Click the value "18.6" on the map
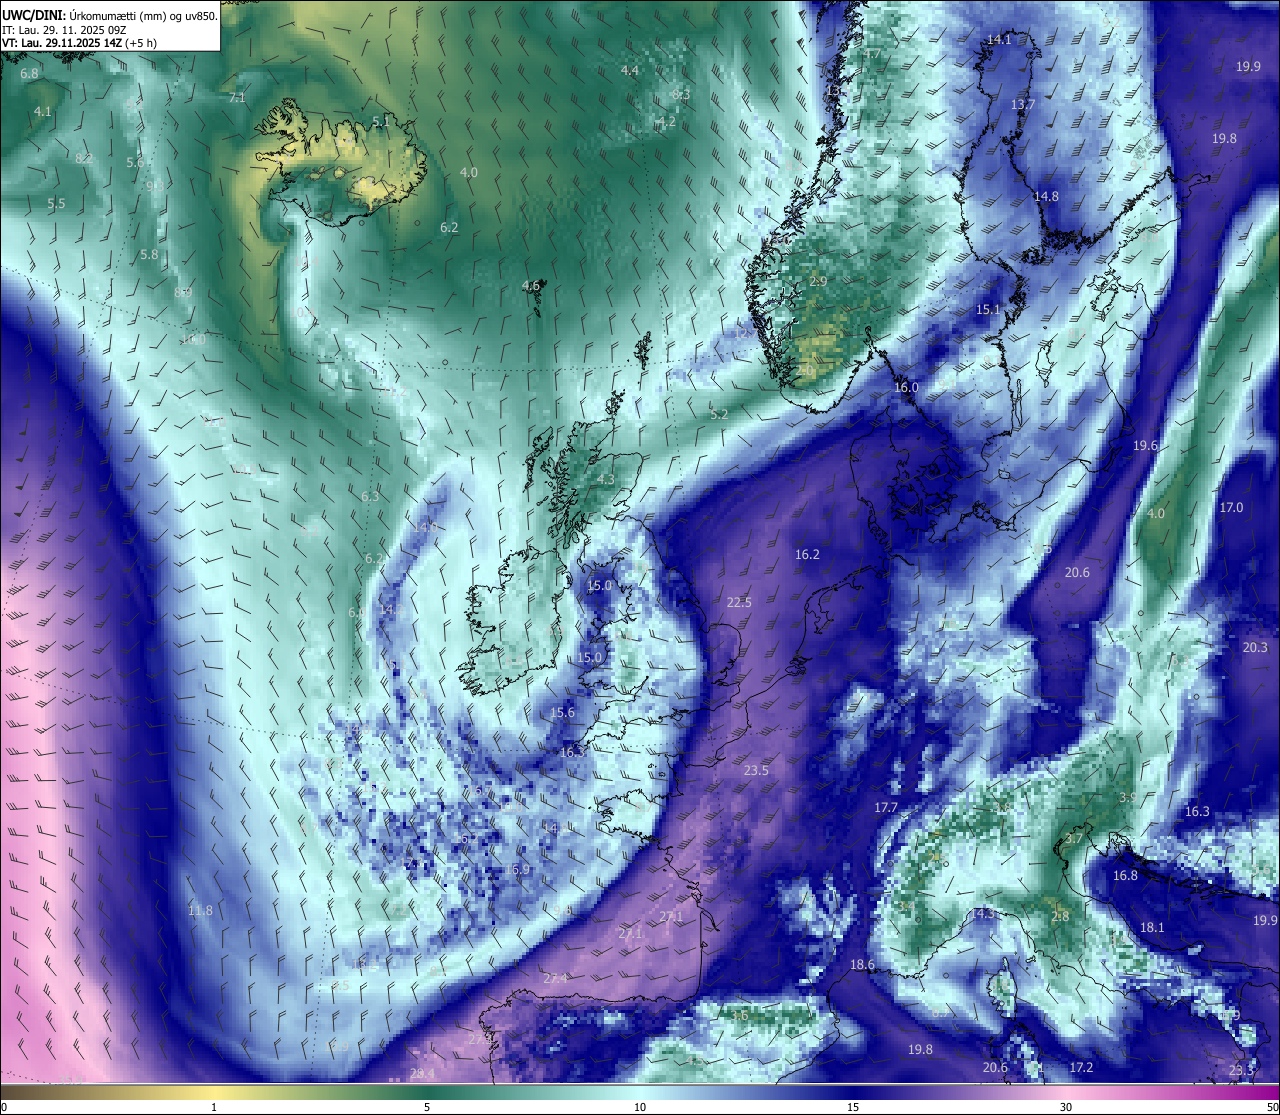This screenshot has width=1280, height=1115. click(x=862, y=965)
